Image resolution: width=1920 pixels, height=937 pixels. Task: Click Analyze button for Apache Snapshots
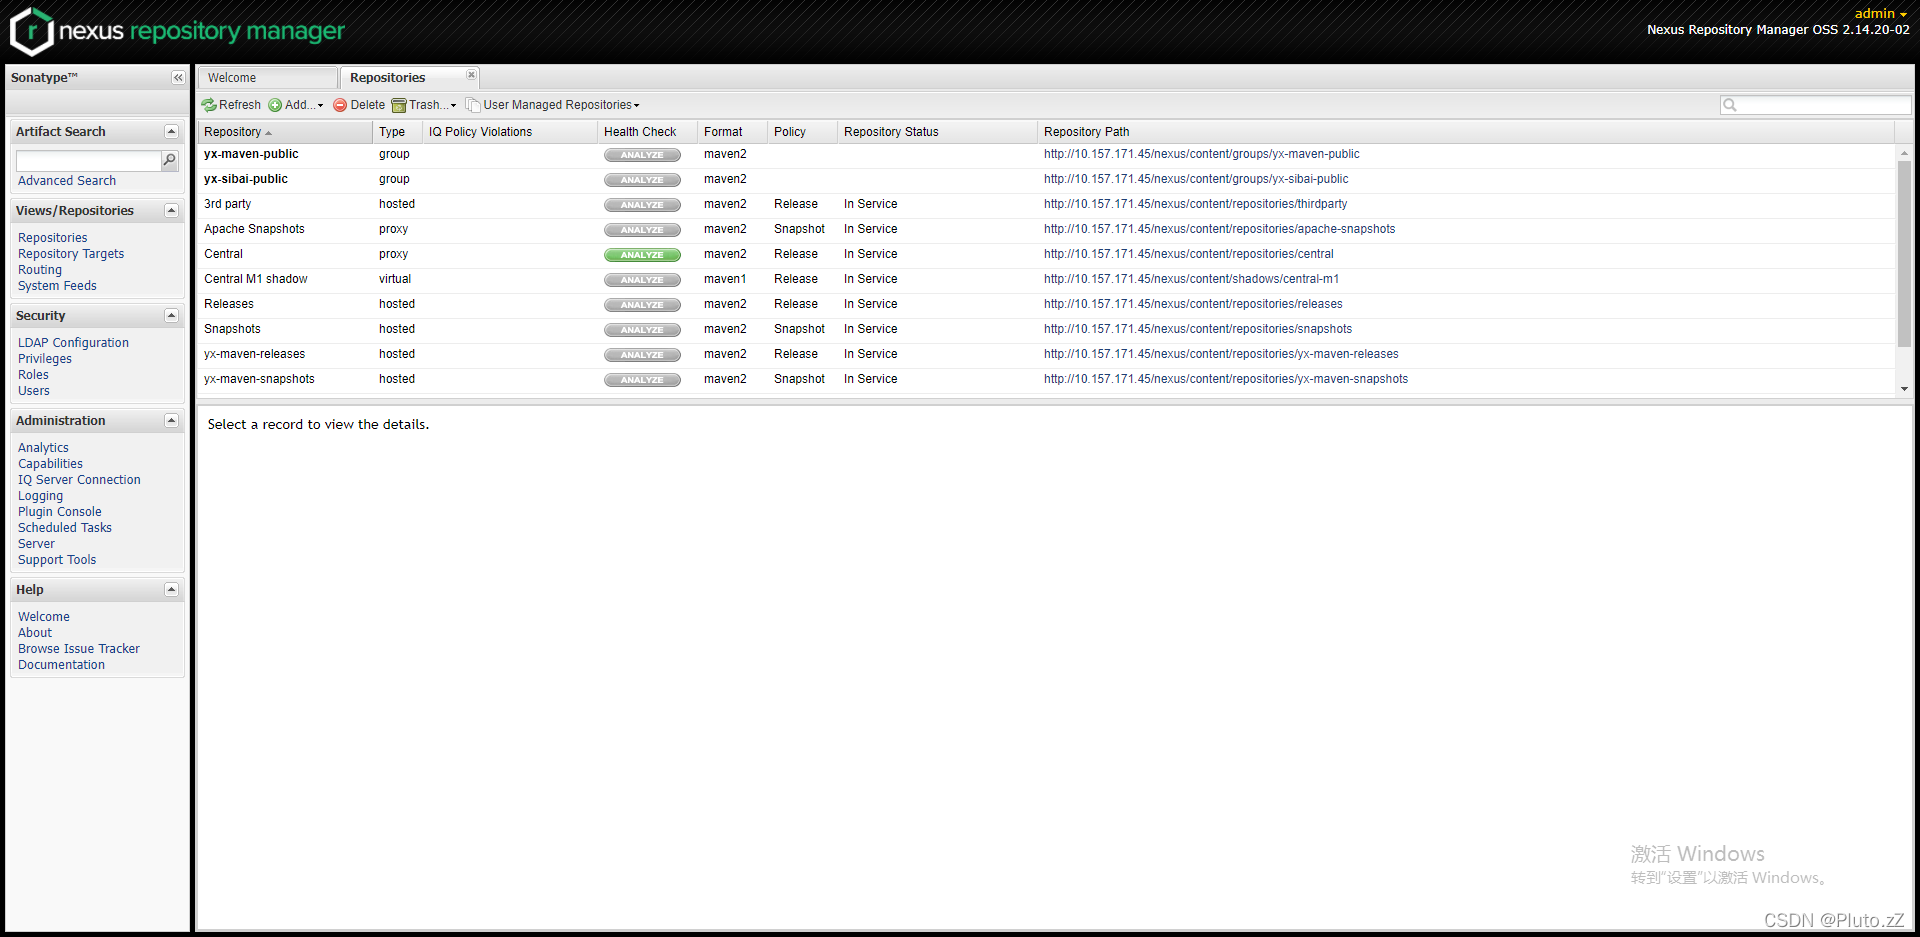pos(642,230)
